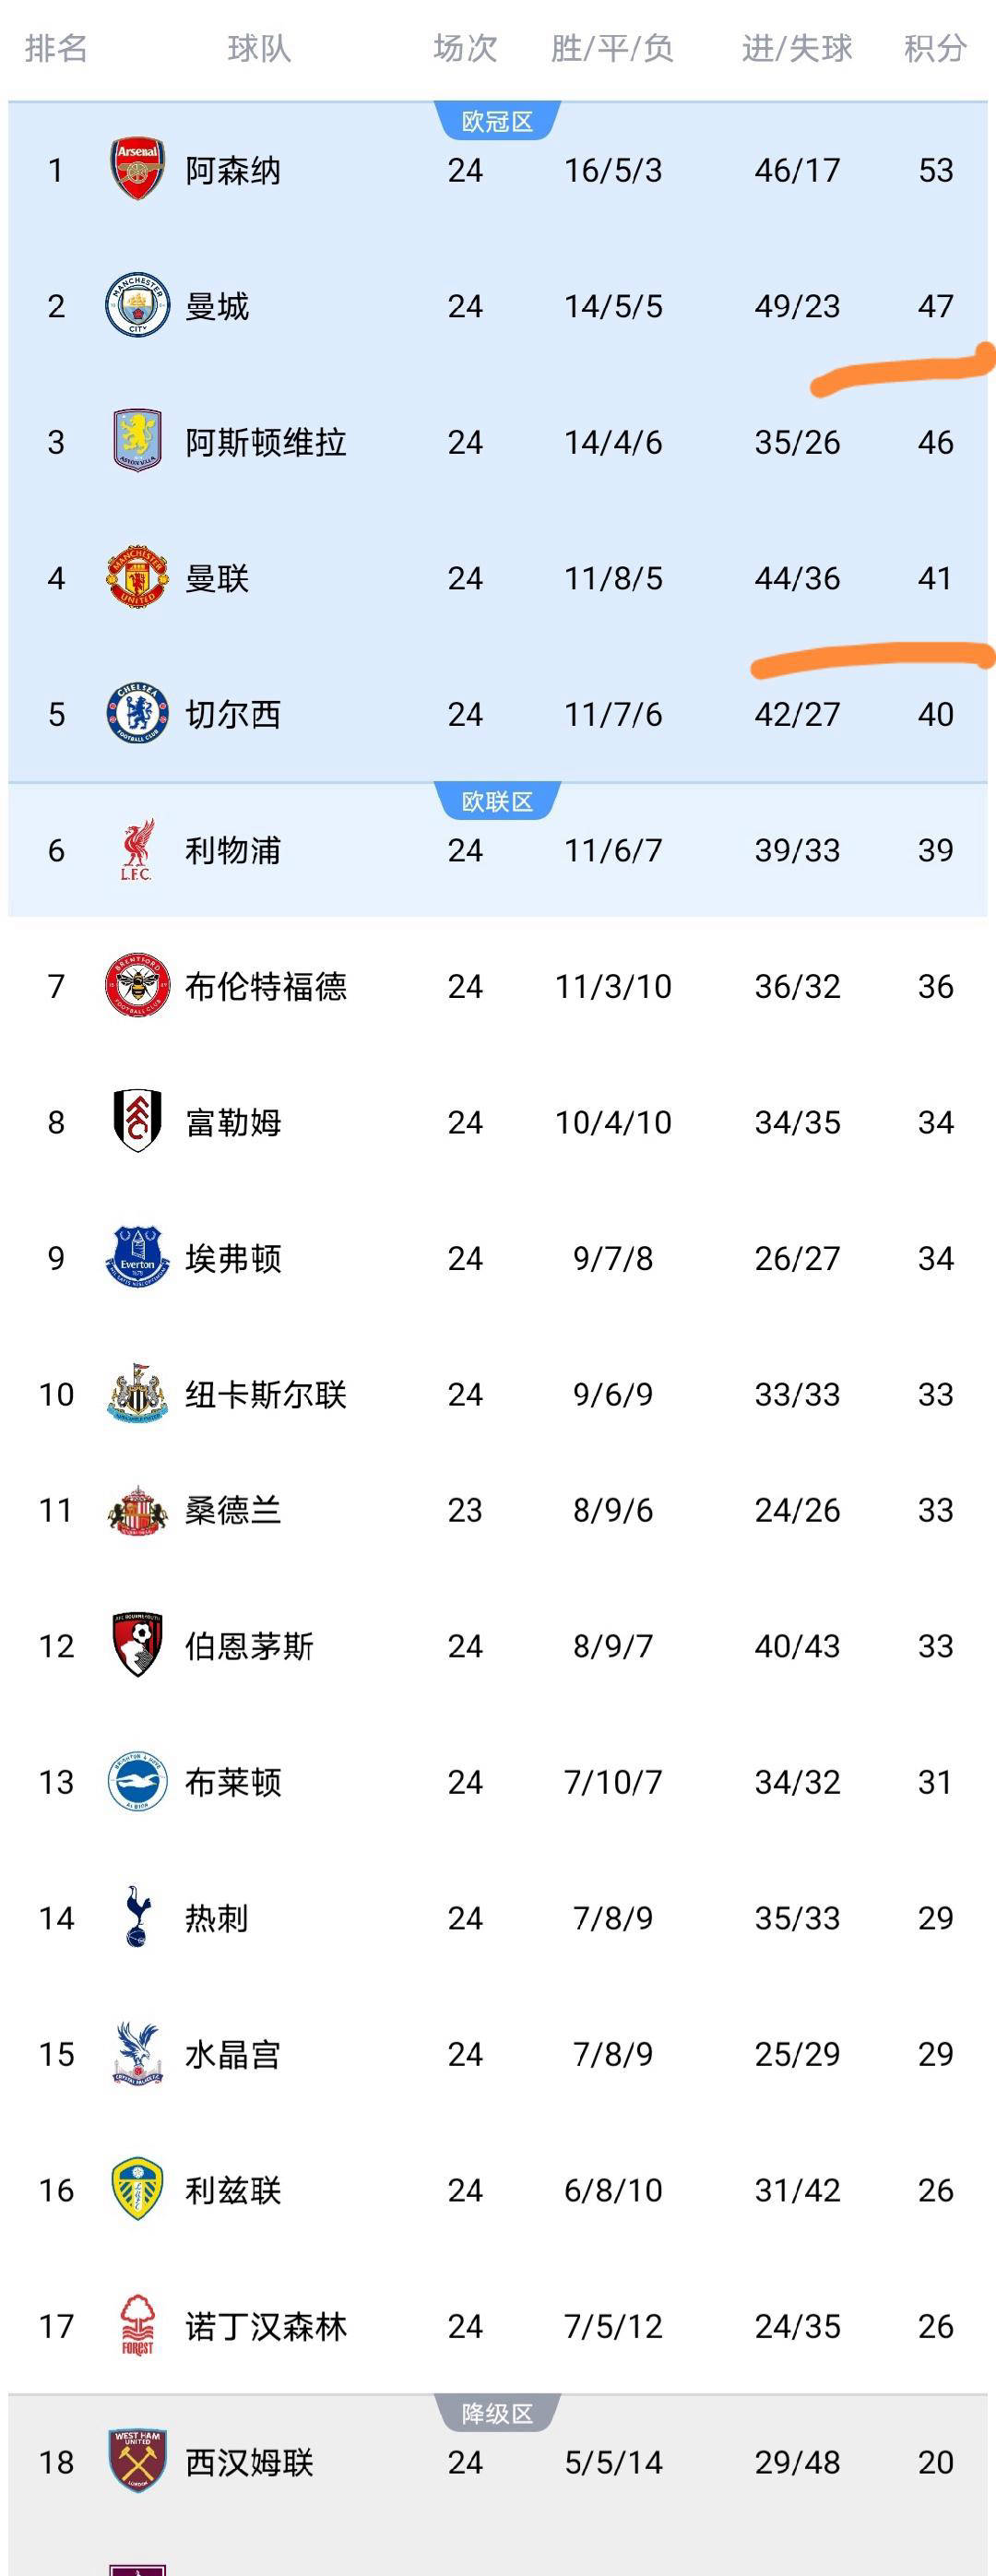Image resolution: width=996 pixels, height=2576 pixels.
Task: Click the Chelsea club badge
Action: (137, 713)
